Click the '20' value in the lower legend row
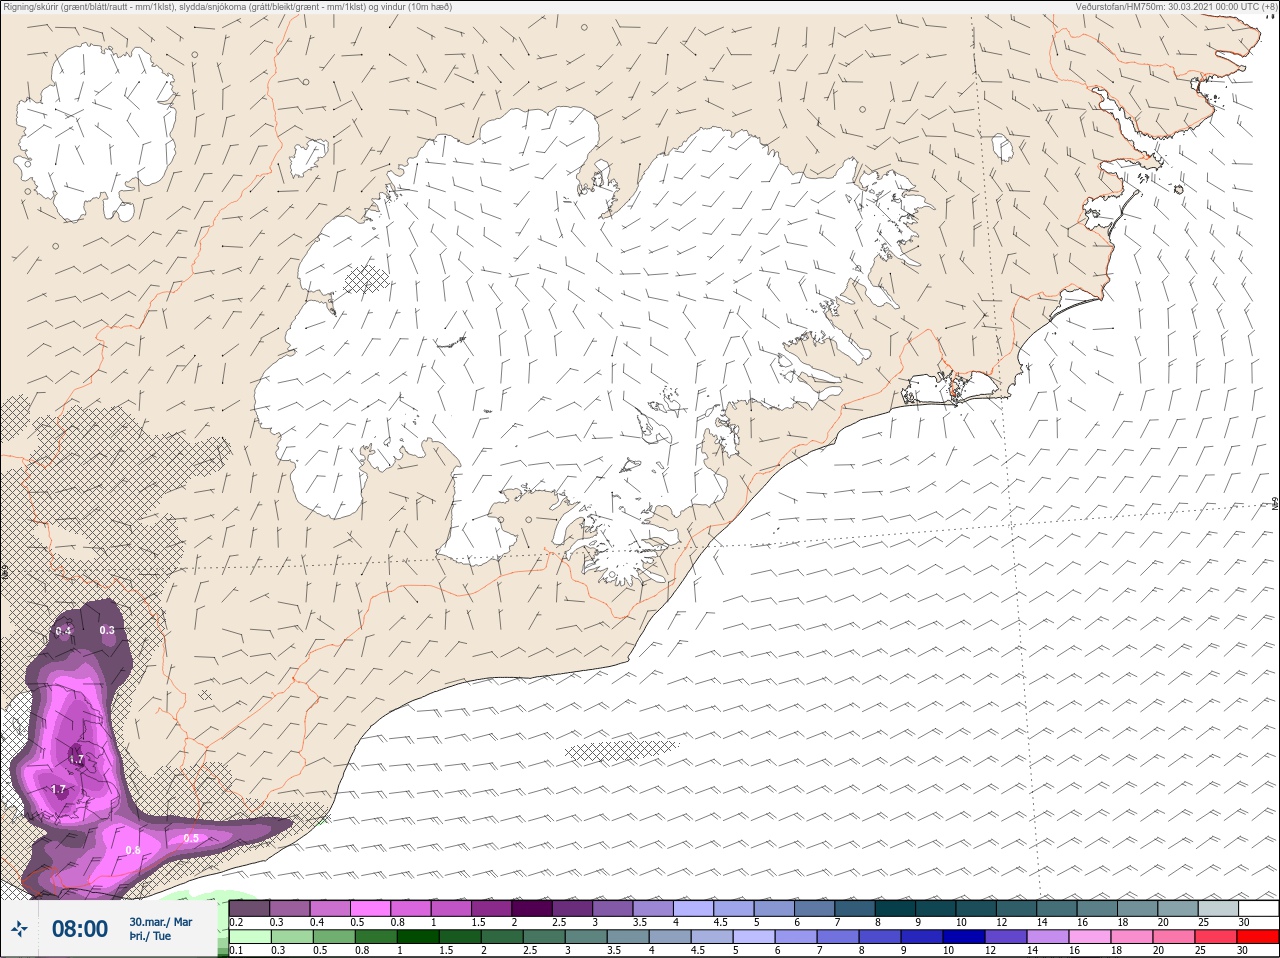 tap(1157, 951)
